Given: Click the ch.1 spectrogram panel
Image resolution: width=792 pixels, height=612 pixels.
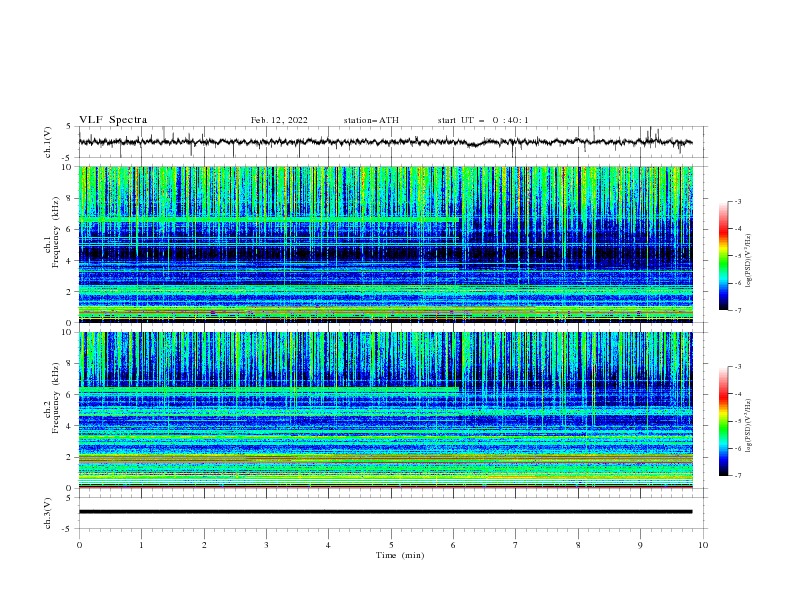Looking at the screenshot, I should coord(386,244).
